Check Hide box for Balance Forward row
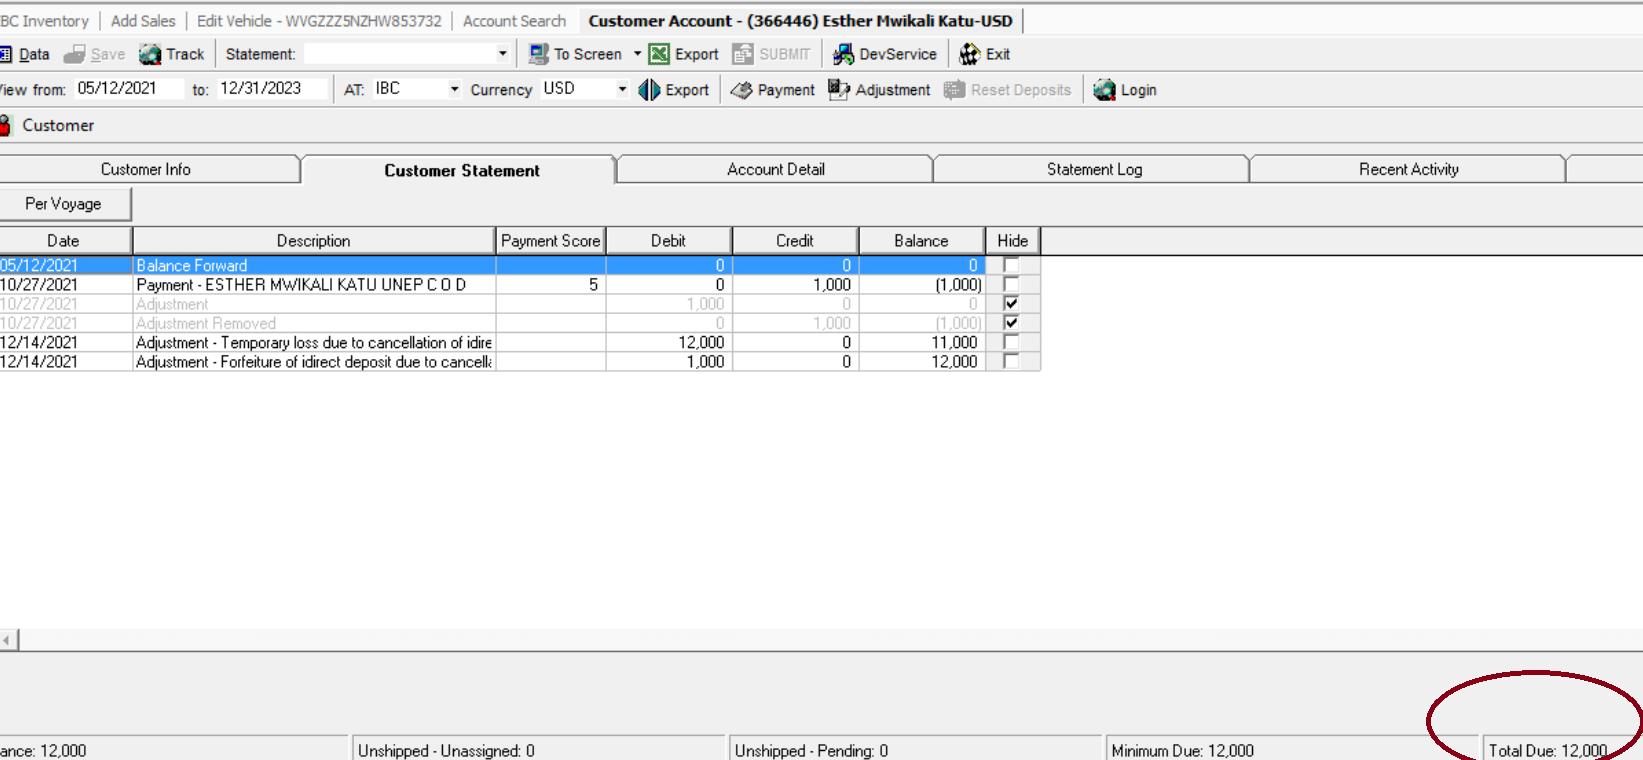Image resolution: width=1643 pixels, height=760 pixels. pyautogui.click(x=1011, y=265)
